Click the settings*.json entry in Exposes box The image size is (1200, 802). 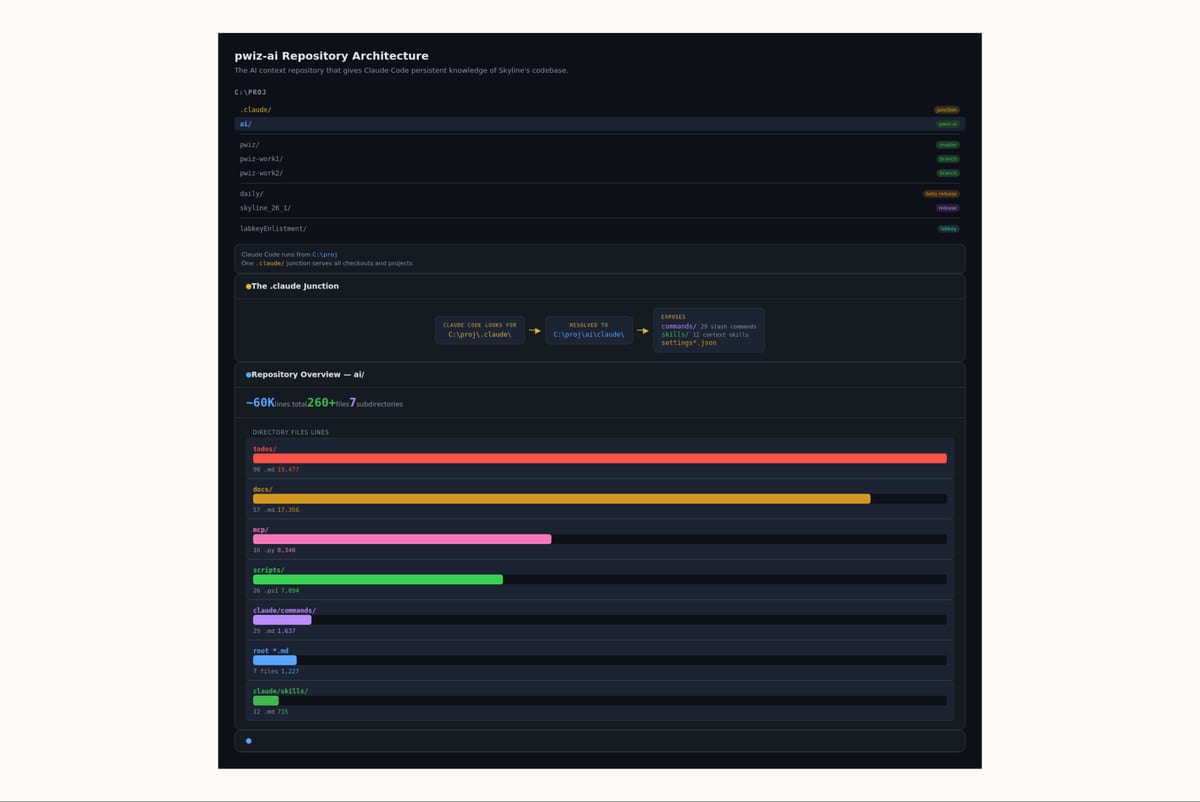point(688,343)
